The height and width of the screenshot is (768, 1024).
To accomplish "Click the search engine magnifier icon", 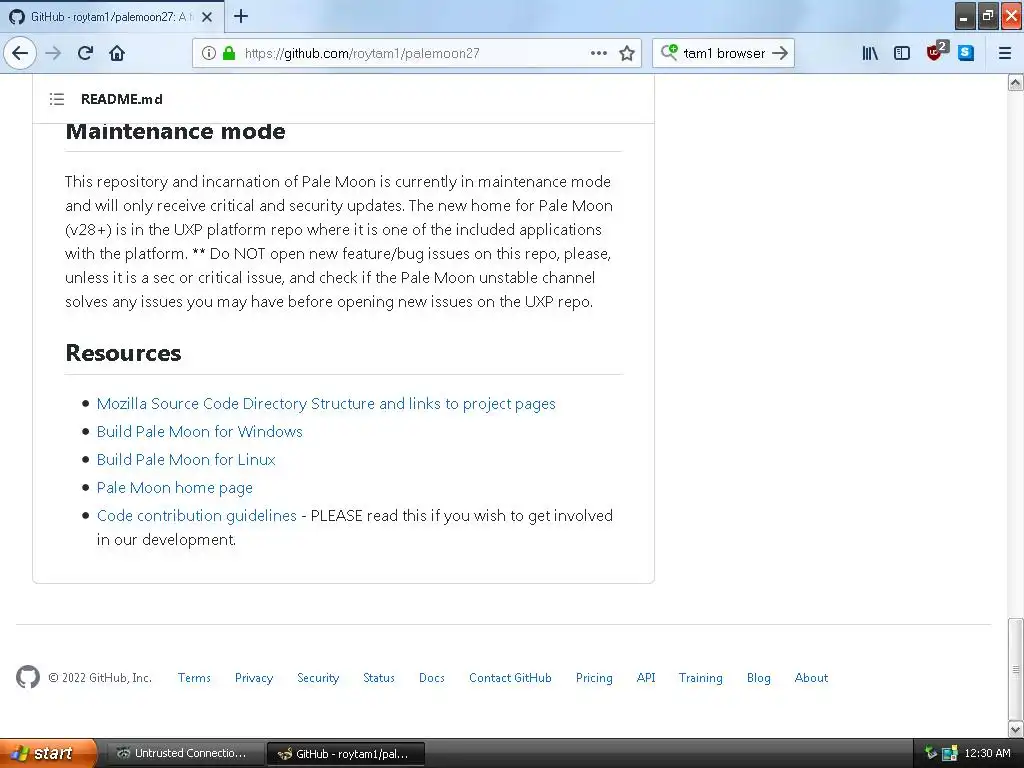I will 669,52.
